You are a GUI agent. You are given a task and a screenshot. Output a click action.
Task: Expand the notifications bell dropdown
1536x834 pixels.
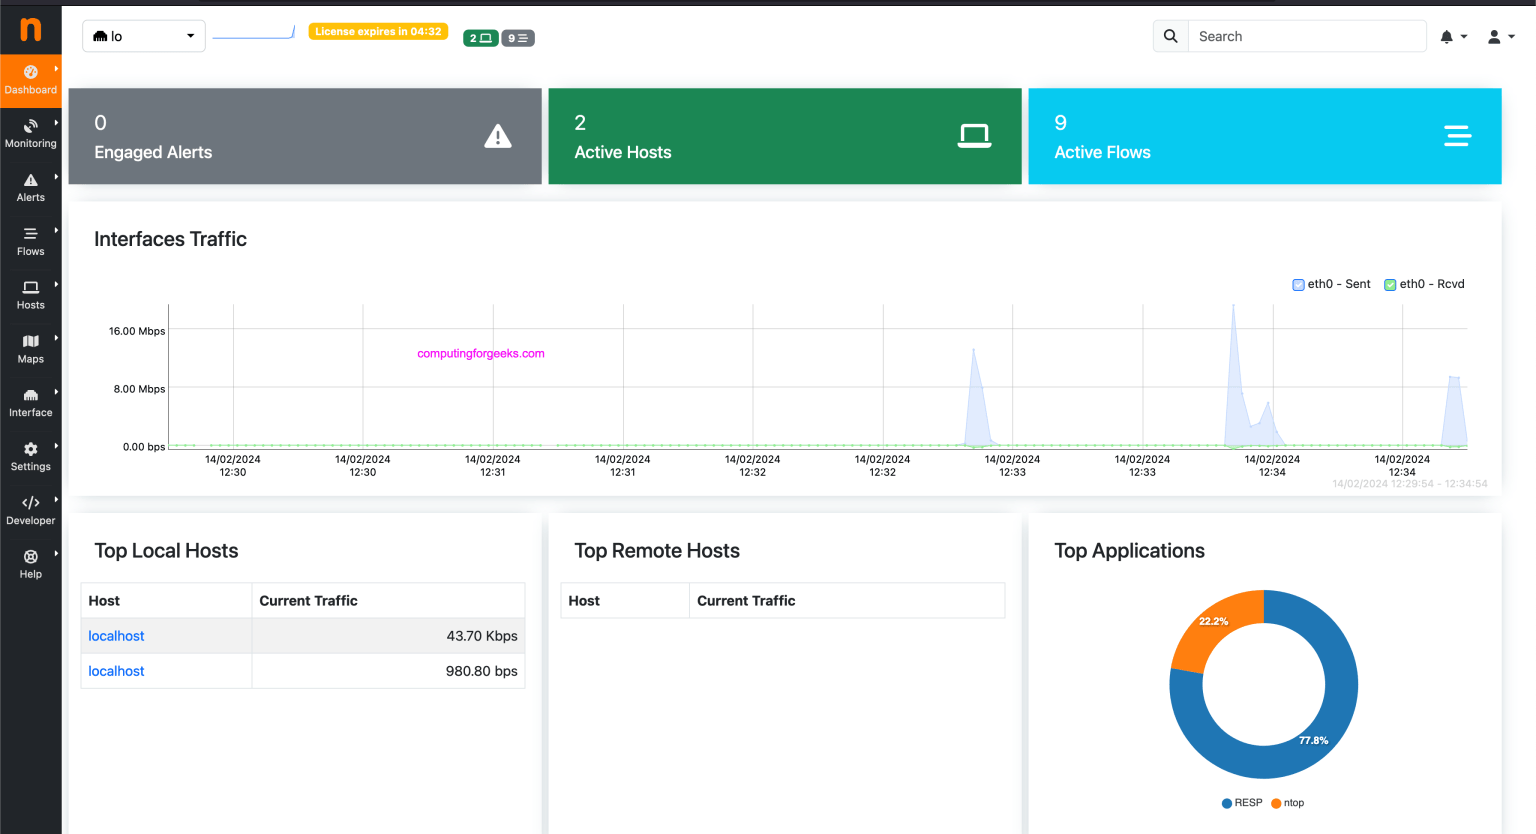[1452, 37]
